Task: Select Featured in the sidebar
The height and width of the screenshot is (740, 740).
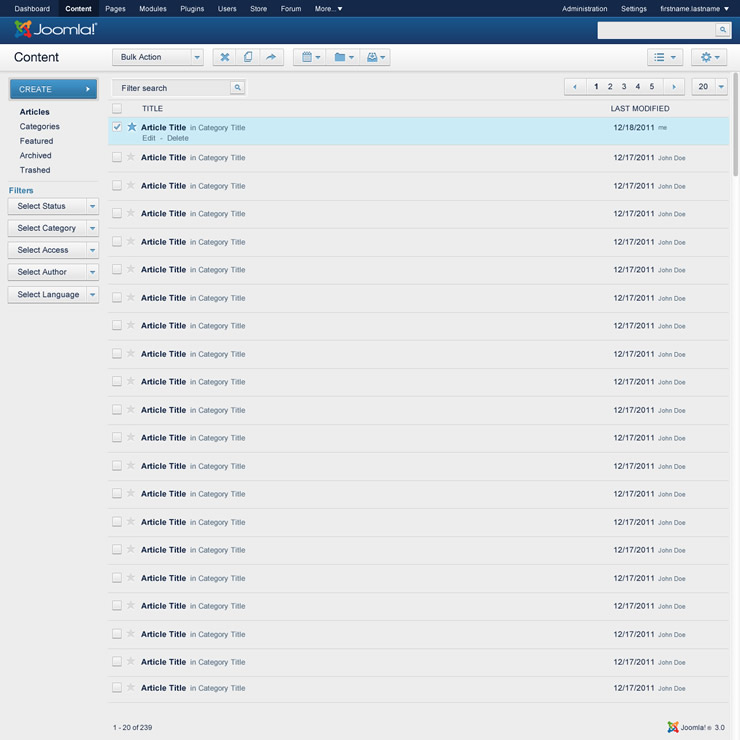Action: tap(36, 141)
